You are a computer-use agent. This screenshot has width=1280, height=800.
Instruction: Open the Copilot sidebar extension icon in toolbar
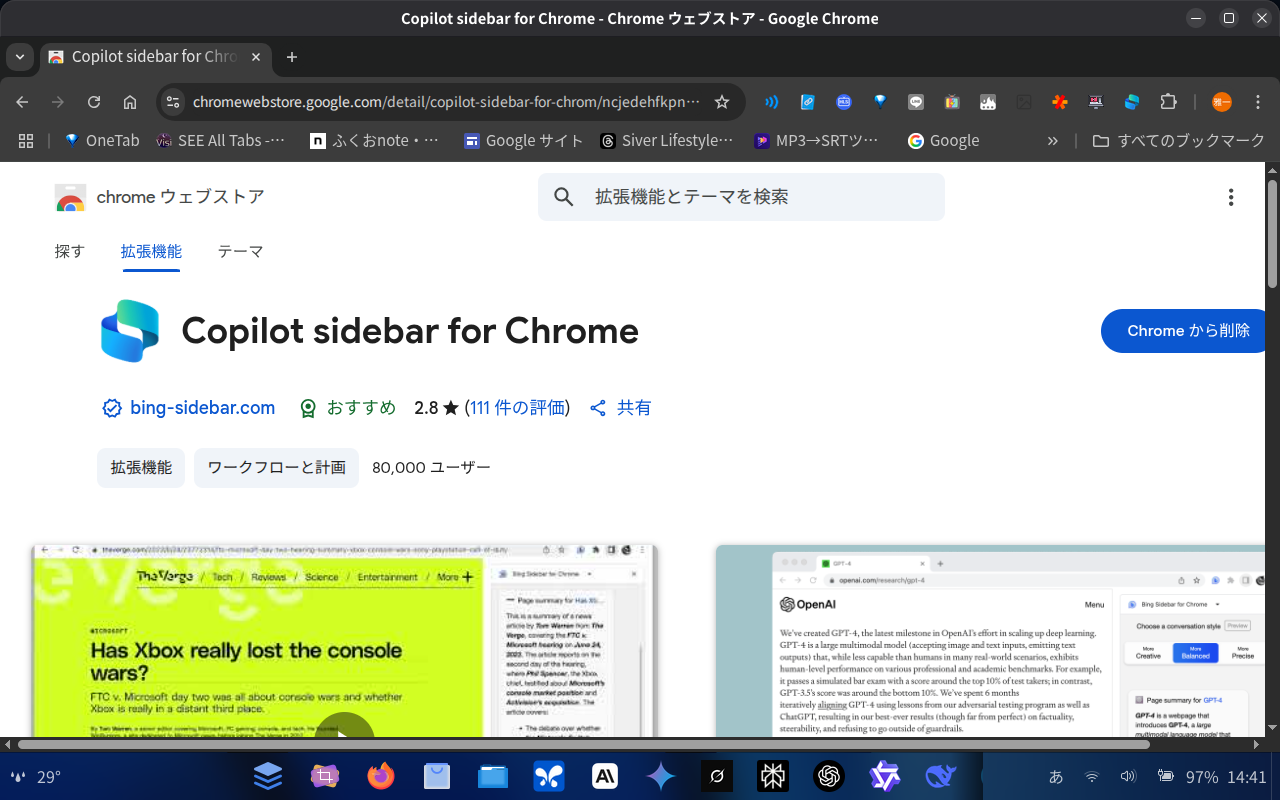pyautogui.click(x=1132, y=102)
